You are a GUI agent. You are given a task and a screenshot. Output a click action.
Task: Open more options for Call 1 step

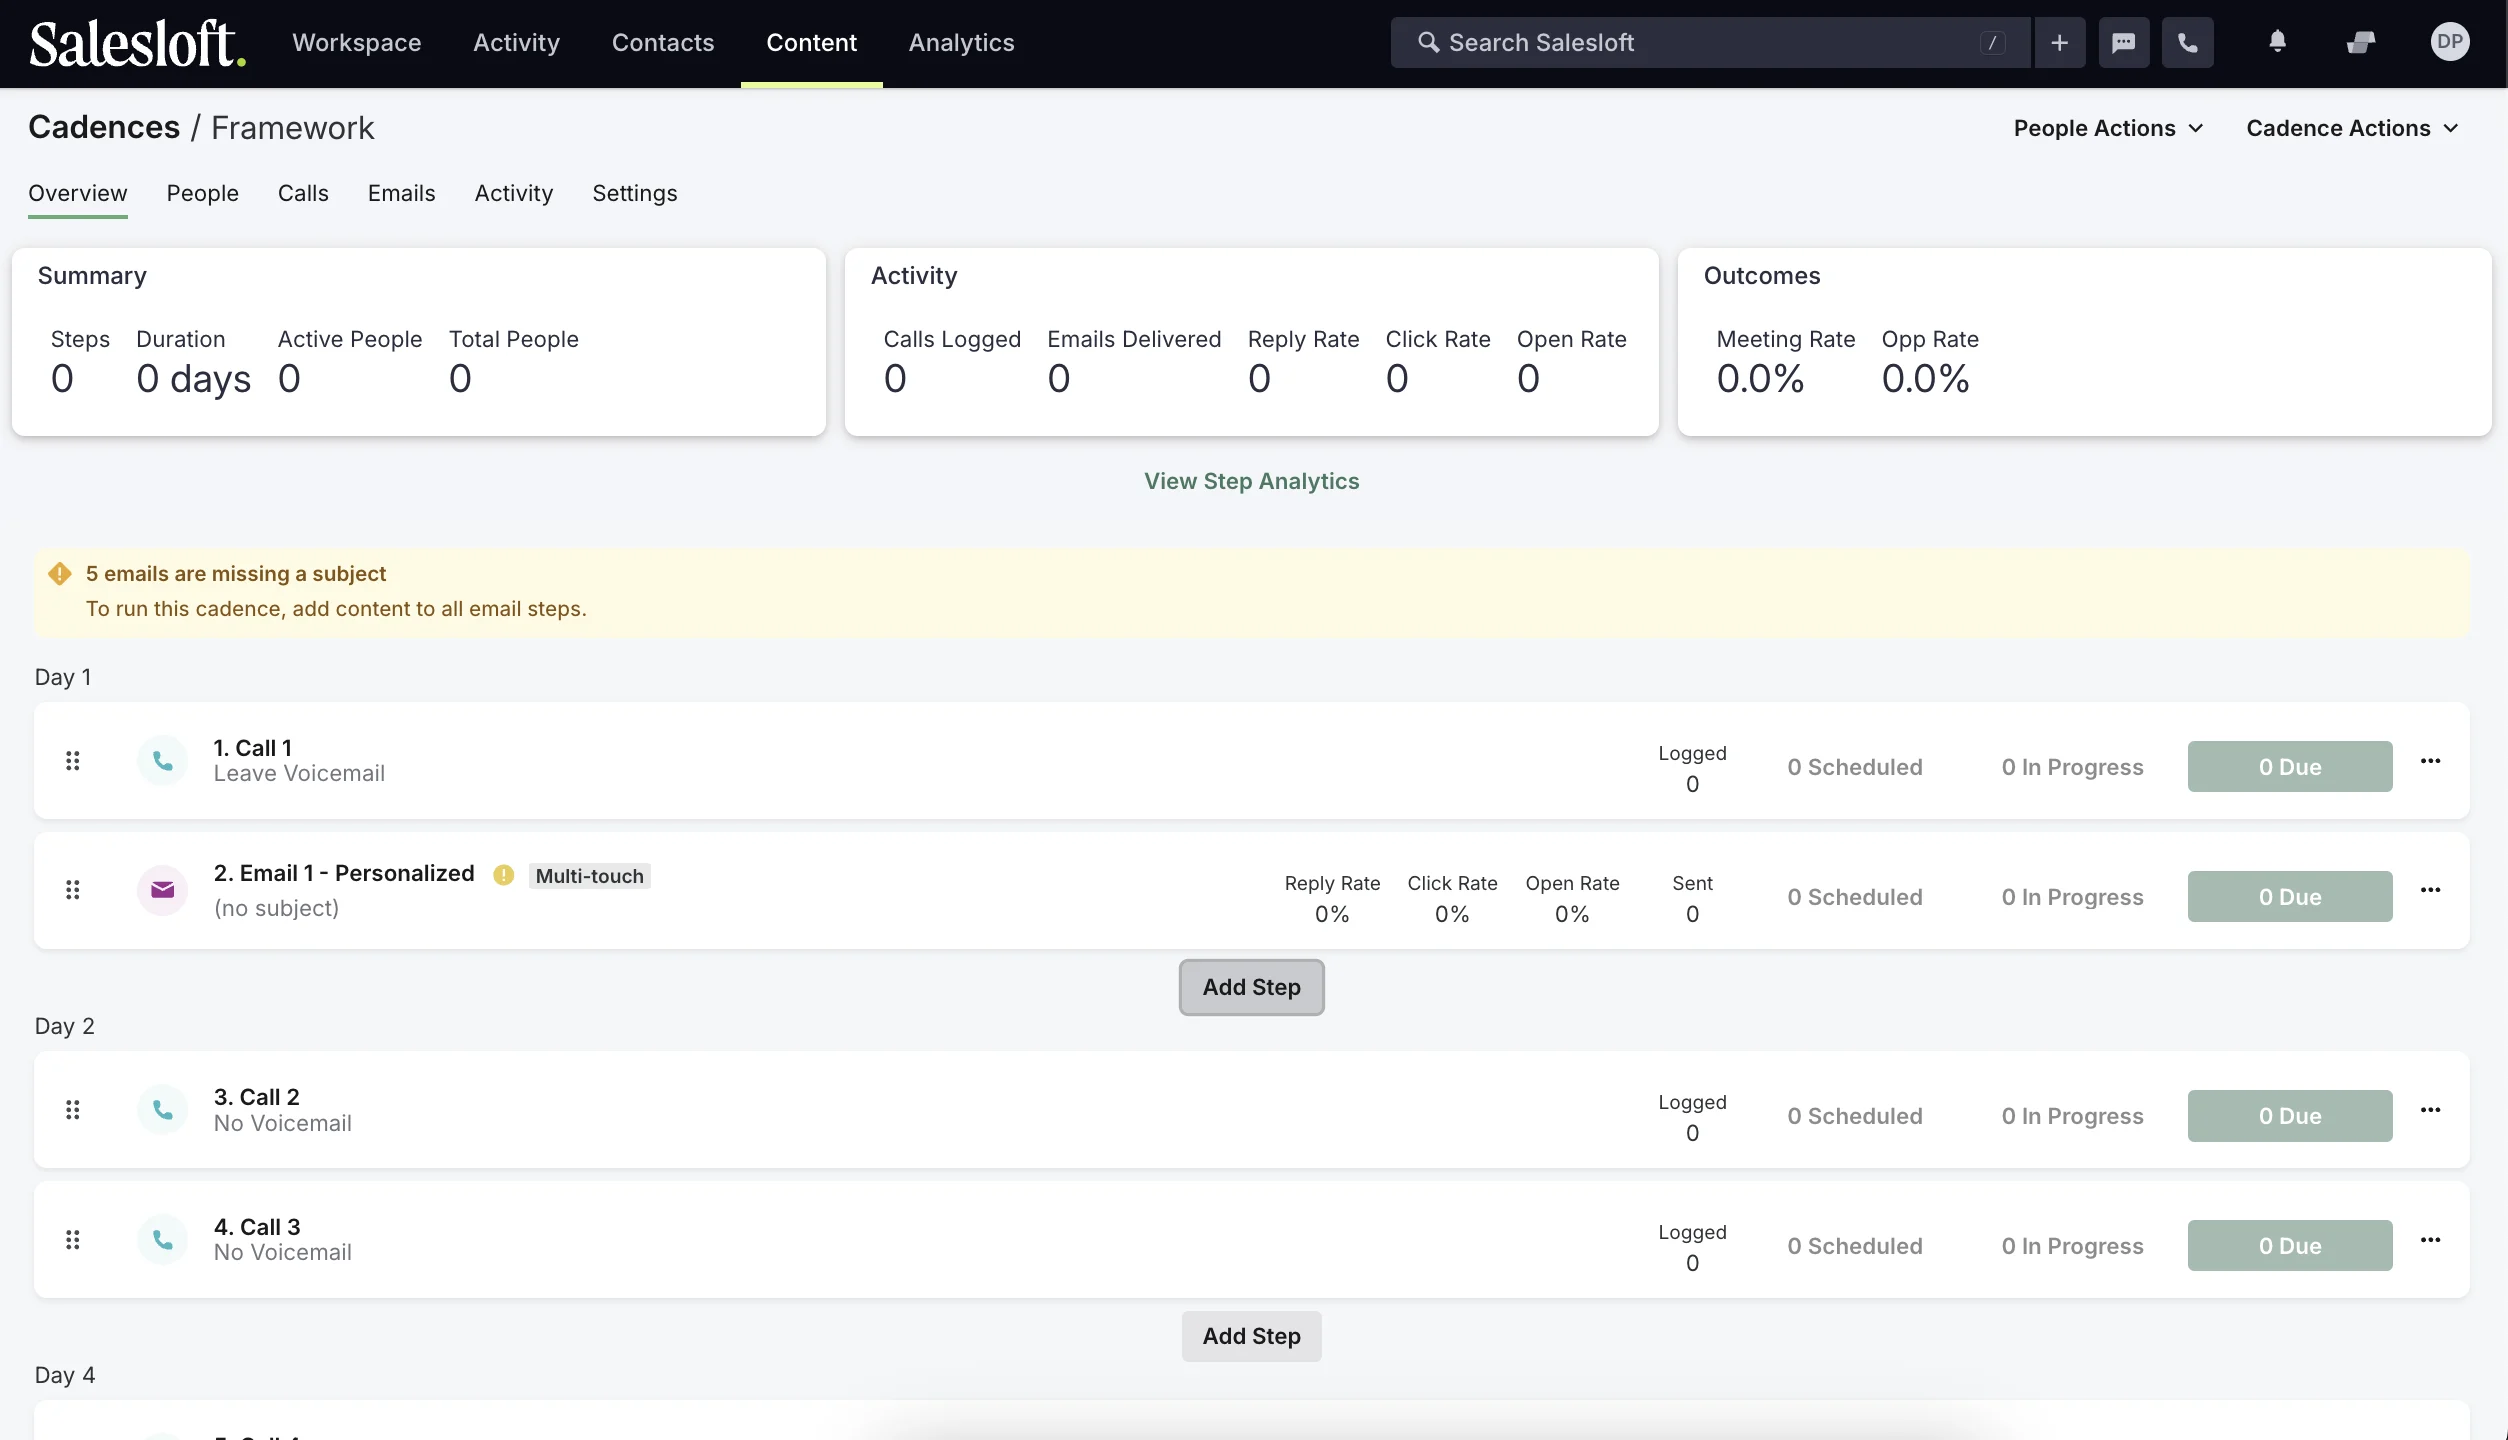[2430, 761]
